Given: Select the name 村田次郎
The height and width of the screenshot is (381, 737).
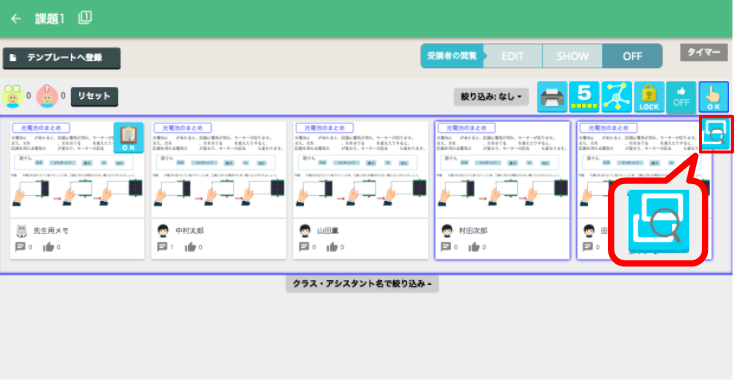Looking at the screenshot, I should coord(474,231).
